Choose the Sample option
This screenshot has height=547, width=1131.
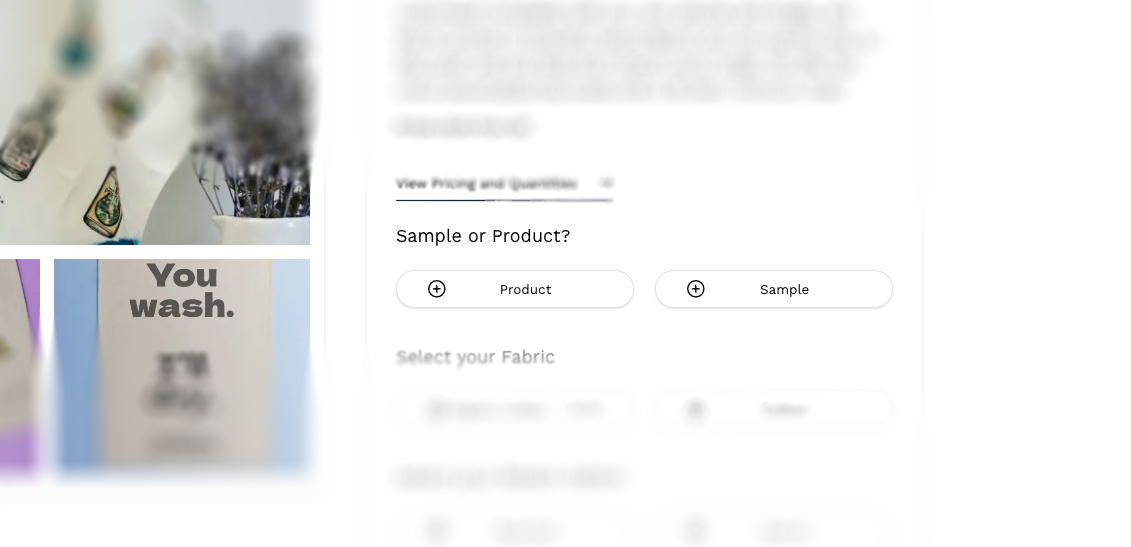tap(774, 289)
